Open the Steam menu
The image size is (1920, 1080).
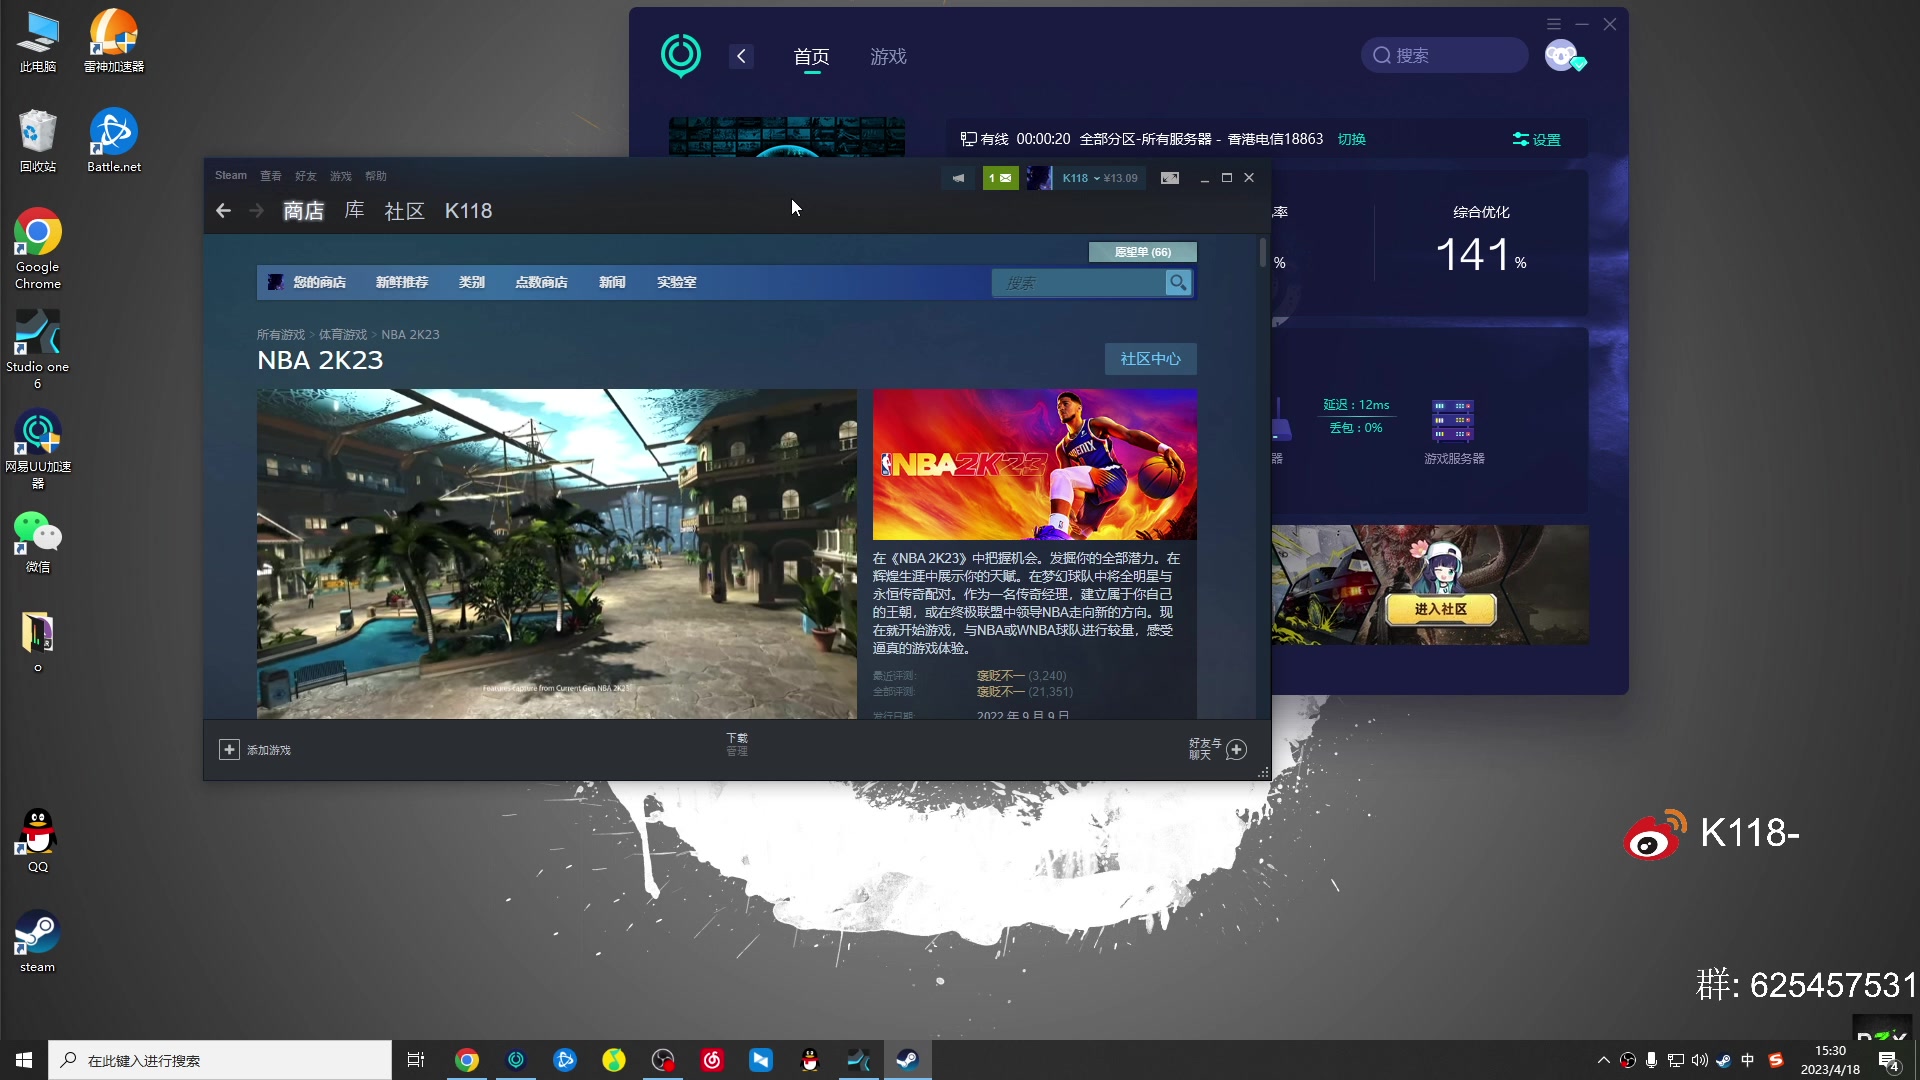(x=231, y=176)
